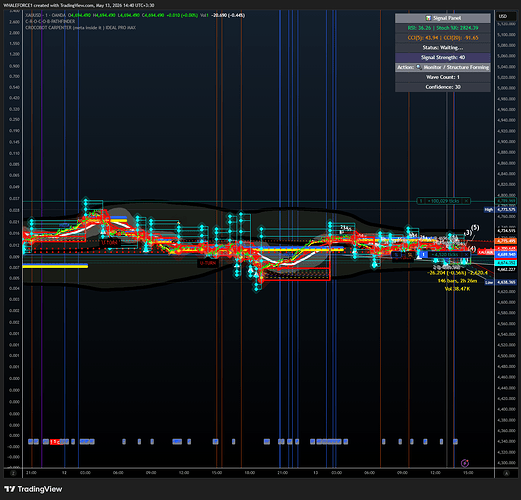The height and width of the screenshot is (500, 521).
Task: Click the cyan 4,674.252 price tag
Action: [506, 263]
